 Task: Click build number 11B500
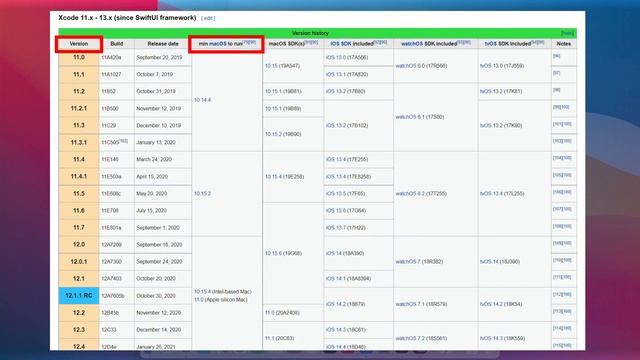110,109
